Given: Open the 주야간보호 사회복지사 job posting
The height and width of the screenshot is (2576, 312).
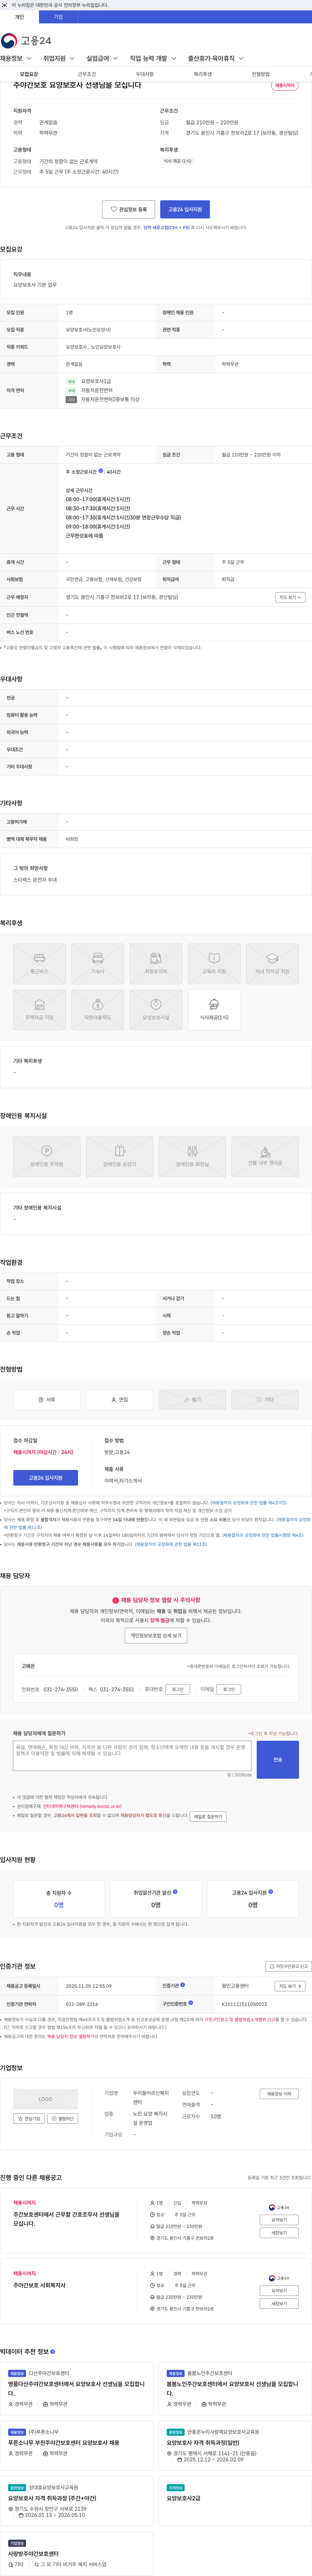Looking at the screenshot, I should 39,2285.
